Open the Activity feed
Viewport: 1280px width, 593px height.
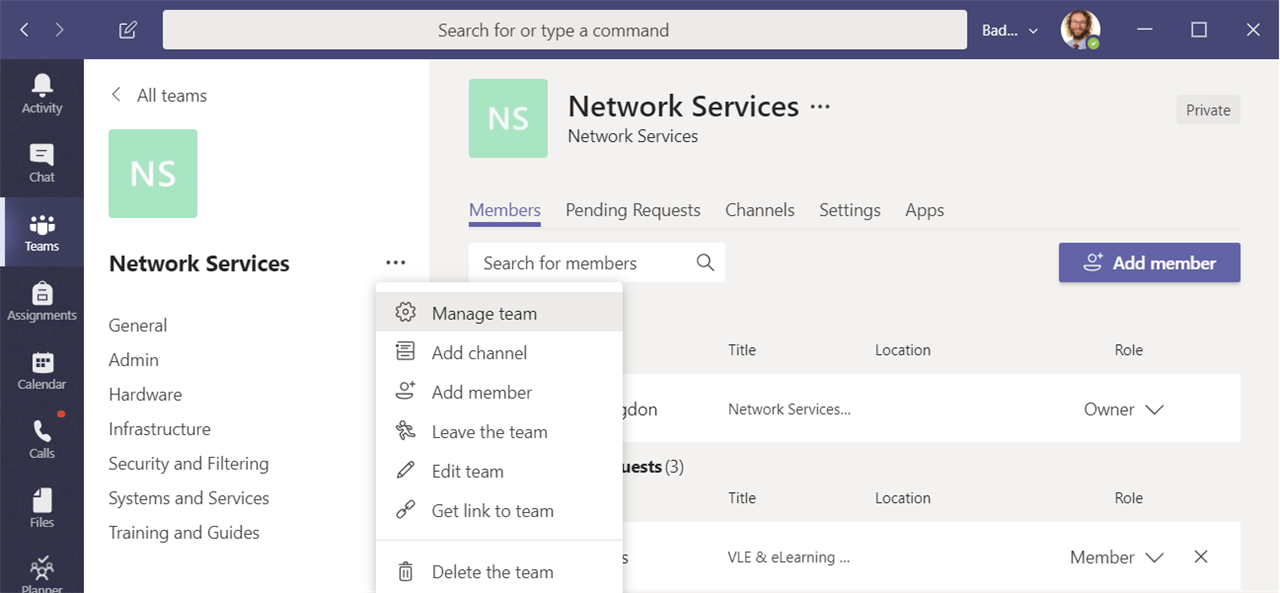click(42, 93)
